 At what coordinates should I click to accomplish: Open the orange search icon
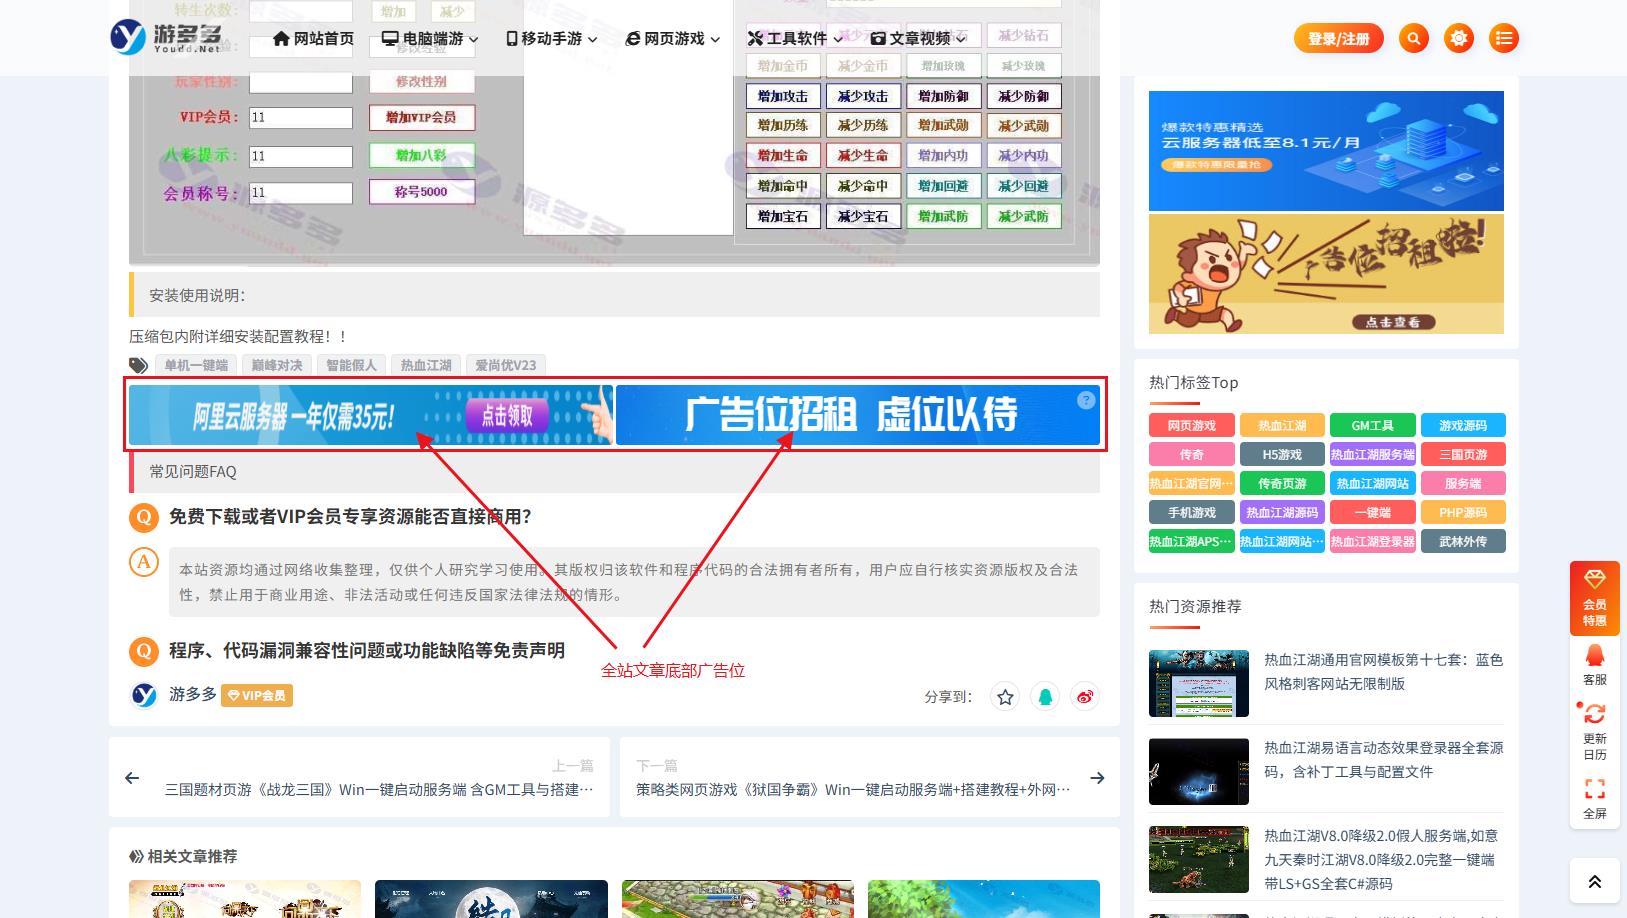(1414, 38)
